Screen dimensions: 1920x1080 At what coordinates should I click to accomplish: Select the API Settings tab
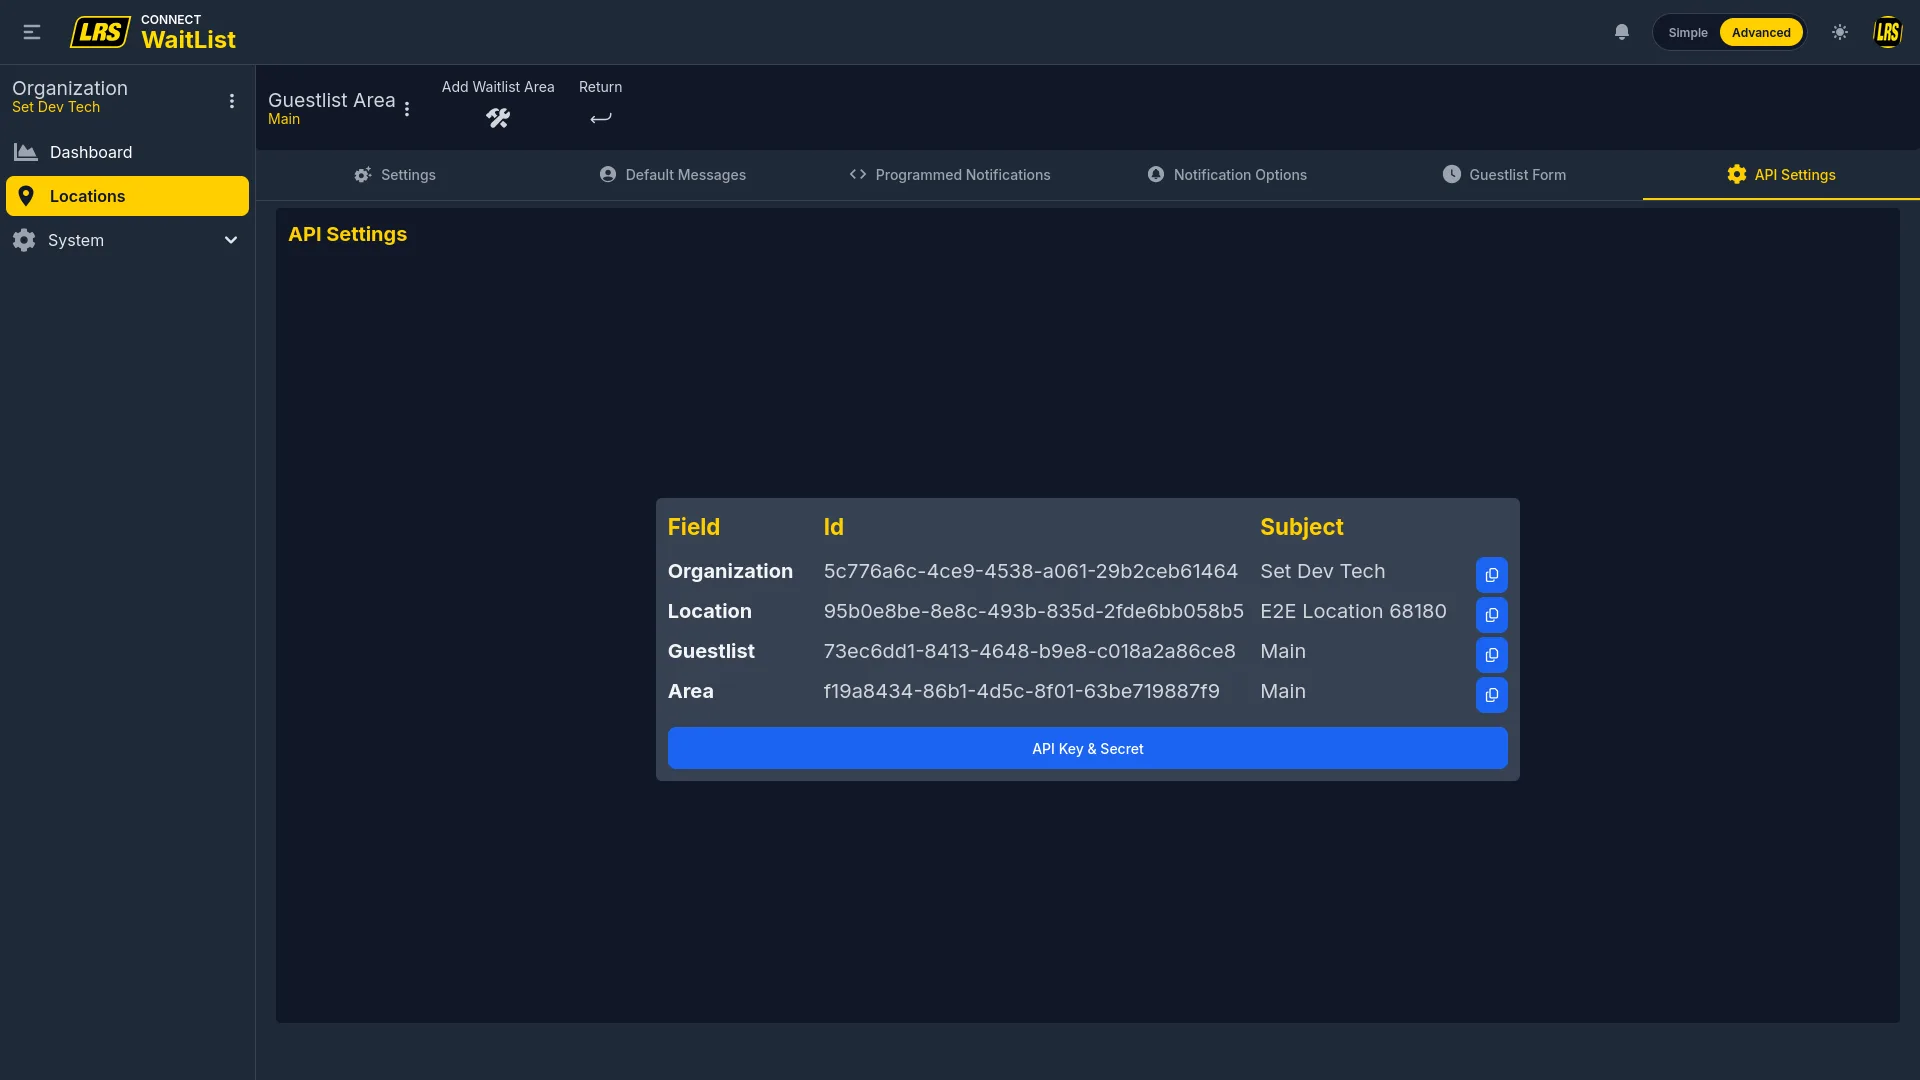1781,175
